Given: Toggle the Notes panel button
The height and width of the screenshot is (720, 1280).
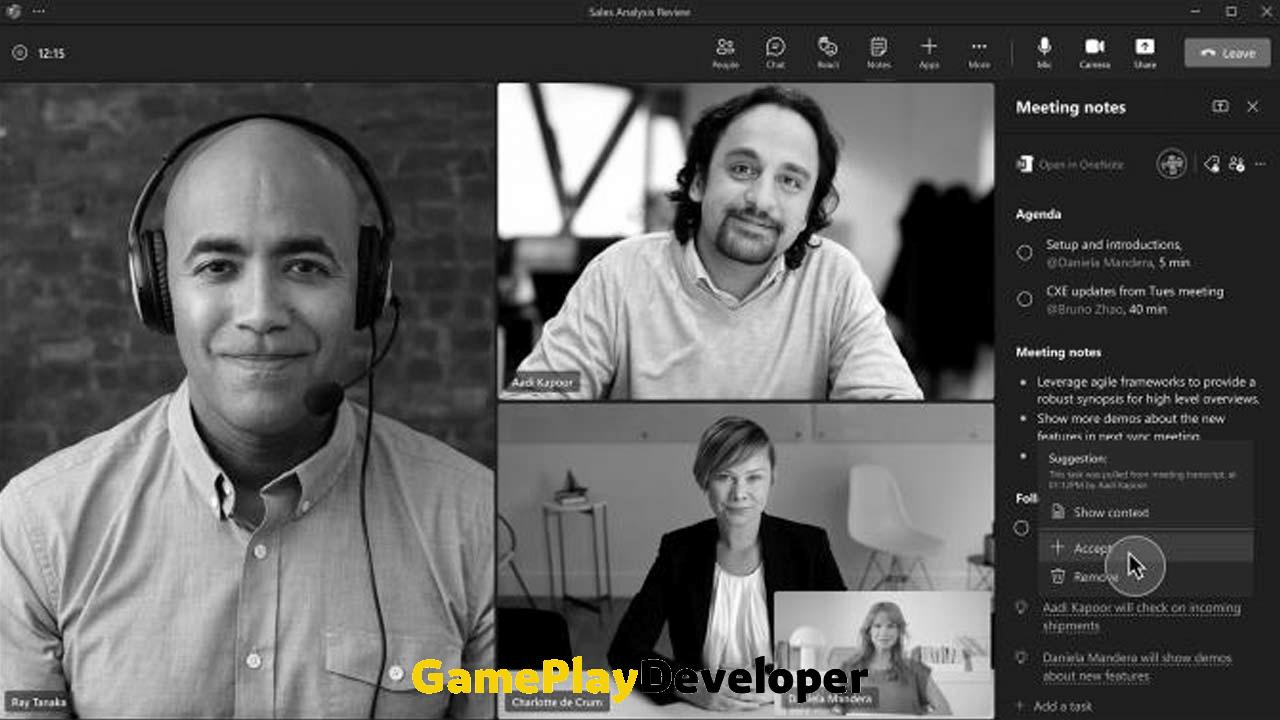Looking at the screenshot, I should pyautogui.click(x=878, y=53).
